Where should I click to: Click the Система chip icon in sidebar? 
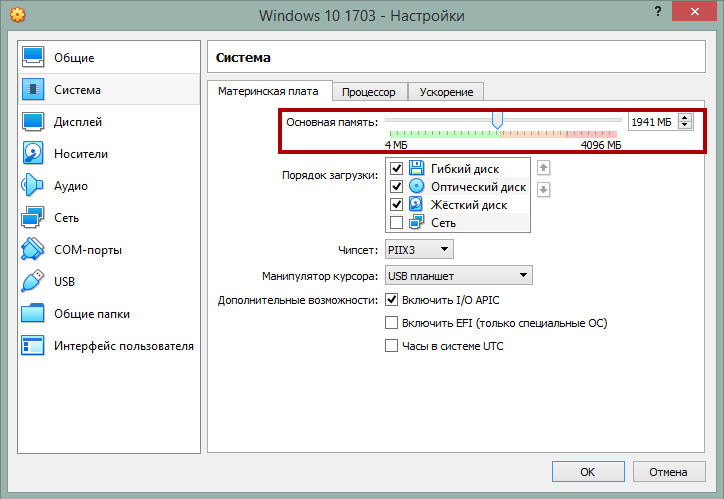tap(33, 89)
